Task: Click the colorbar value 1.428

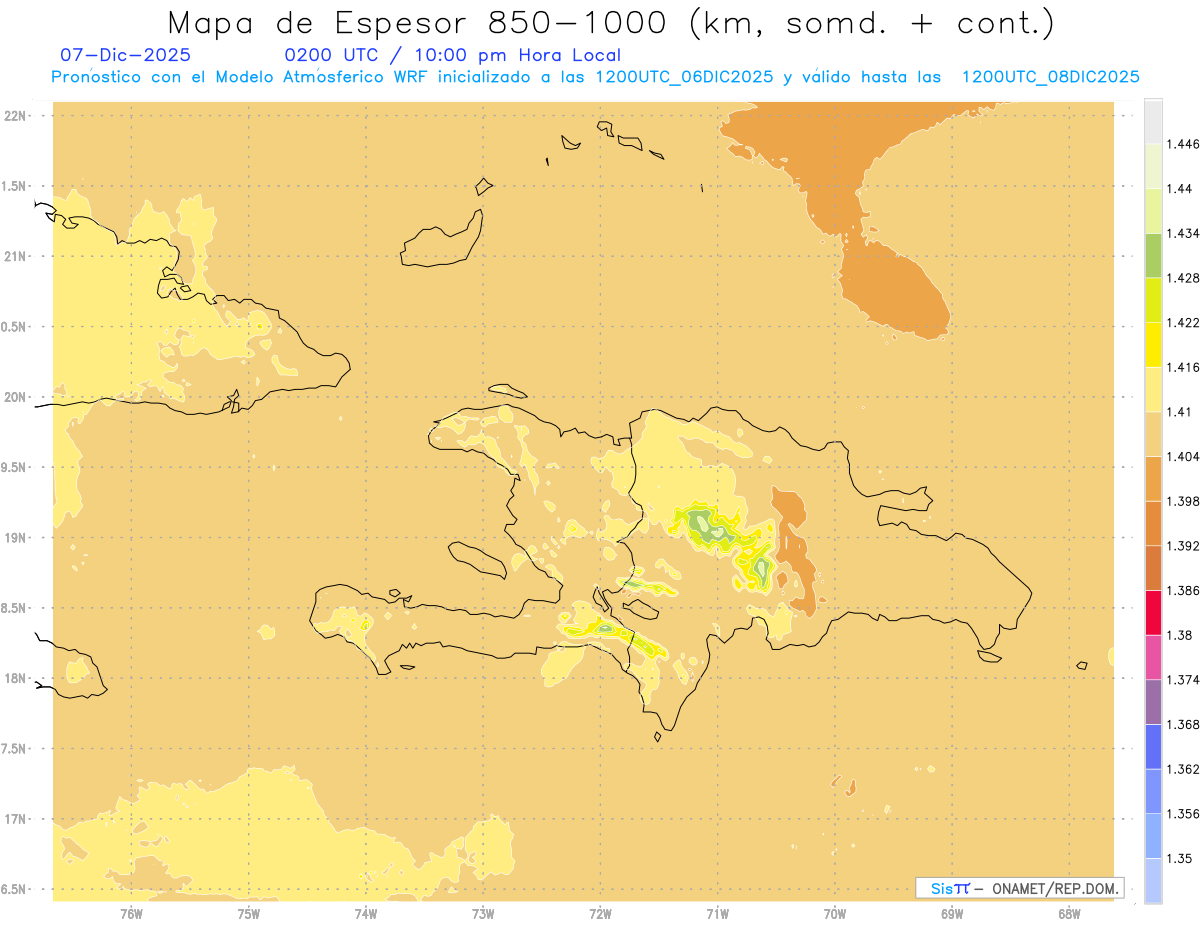Action: [1184, 278]
